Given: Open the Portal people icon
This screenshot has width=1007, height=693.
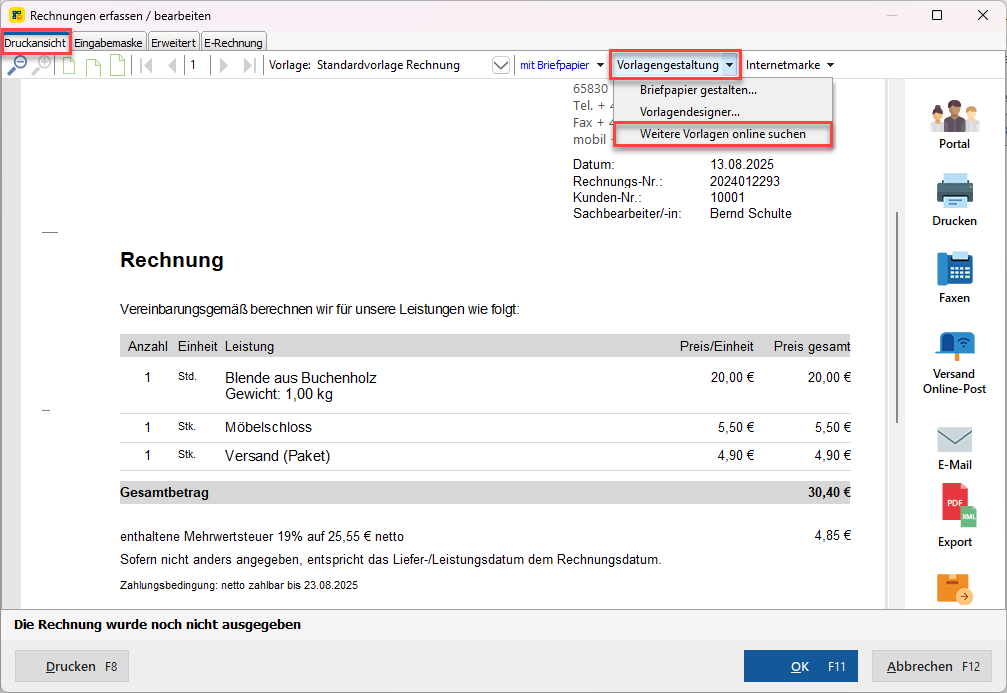Looking at the screenshot, I should pos(954,116).
